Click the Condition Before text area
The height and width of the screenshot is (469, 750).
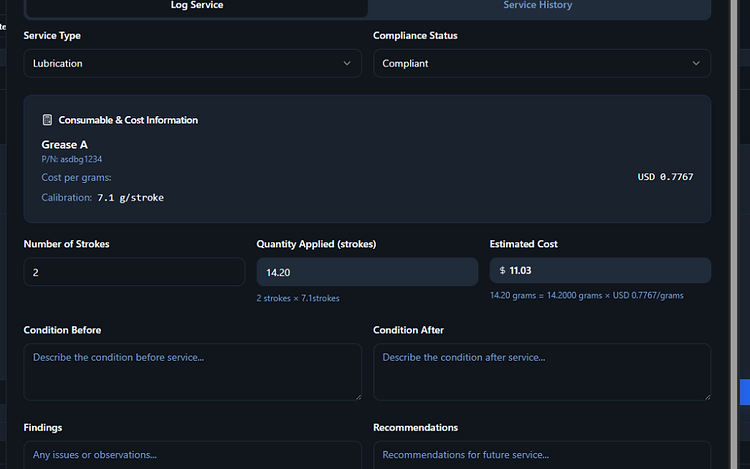click(x=192, y=372)
